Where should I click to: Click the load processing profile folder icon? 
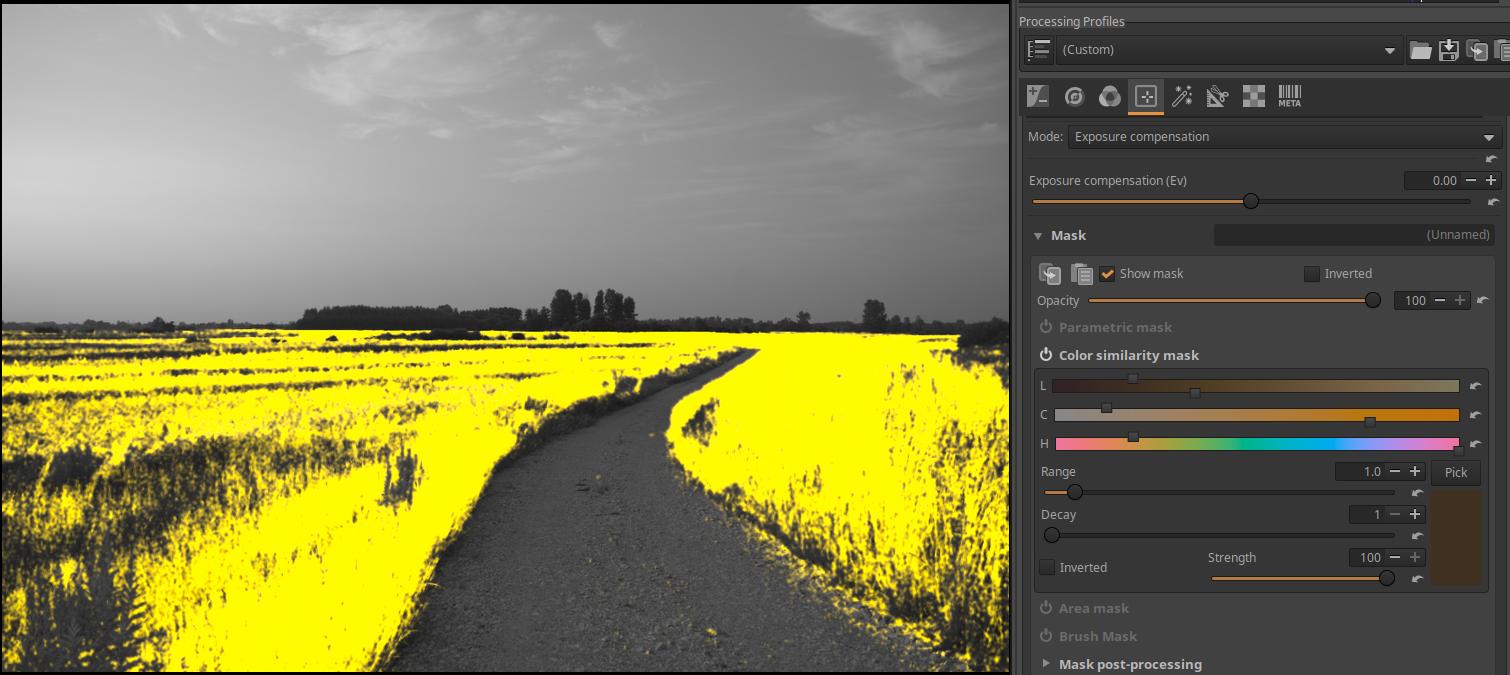pos(1420,51)
